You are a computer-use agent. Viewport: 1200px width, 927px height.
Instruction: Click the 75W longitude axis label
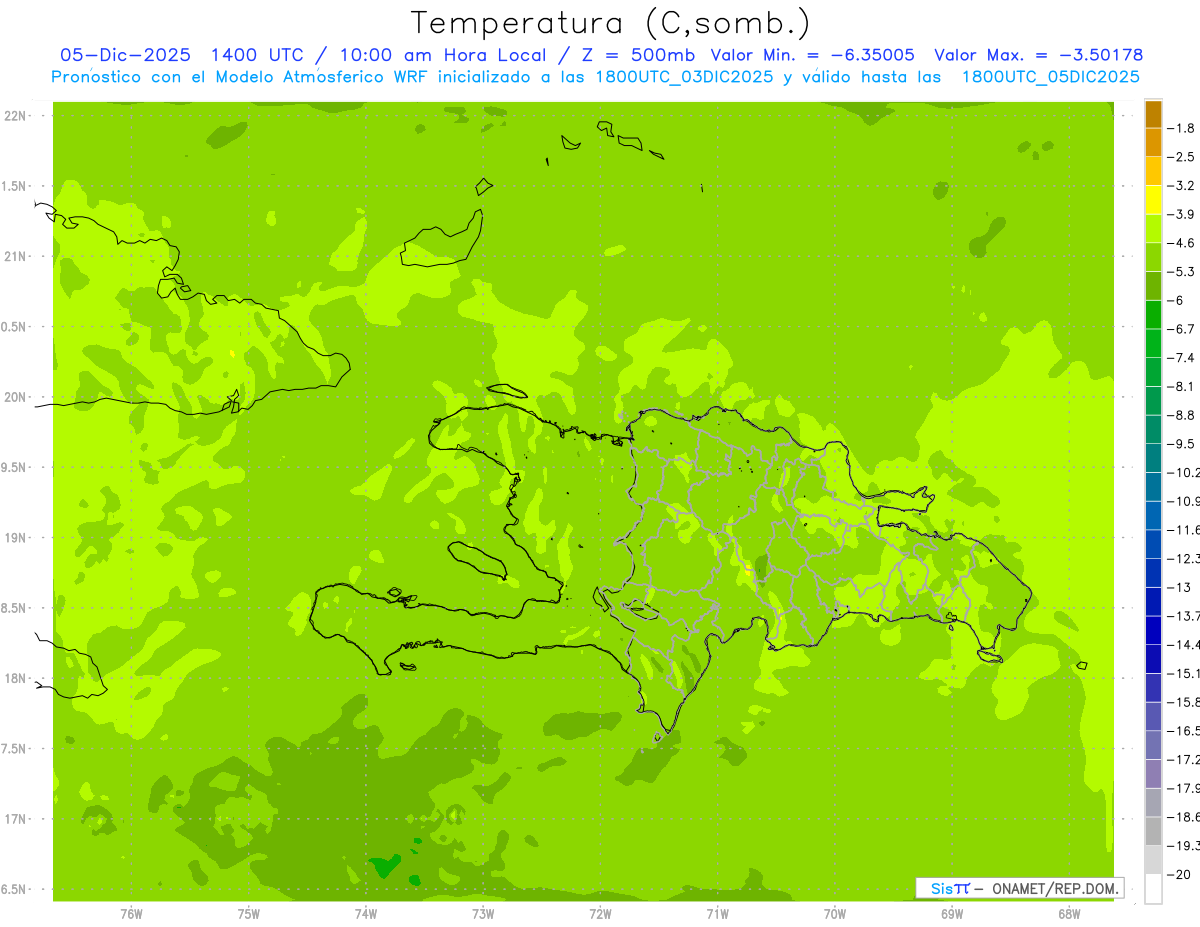coord(249,914)
